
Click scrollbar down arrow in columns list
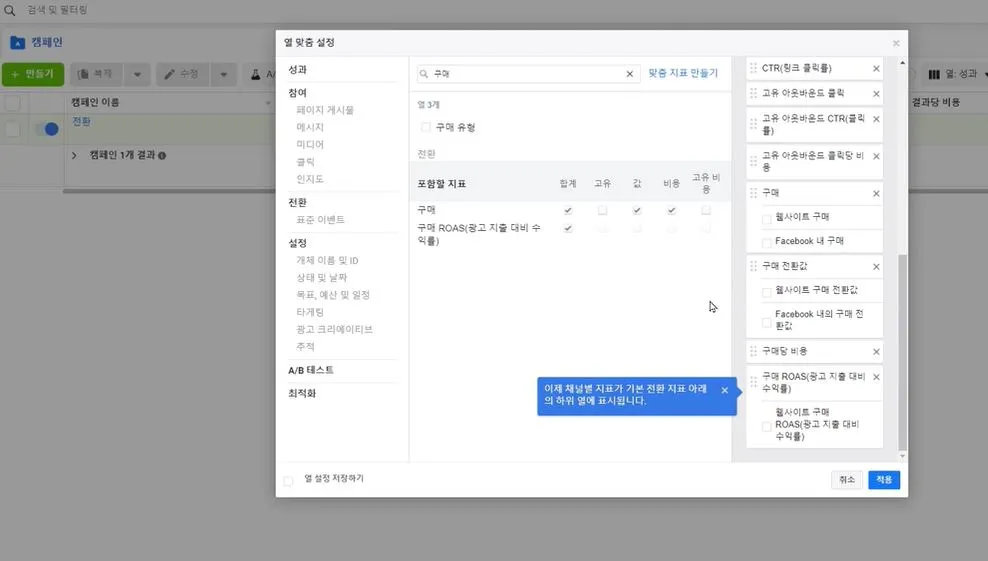coord(902,456)
